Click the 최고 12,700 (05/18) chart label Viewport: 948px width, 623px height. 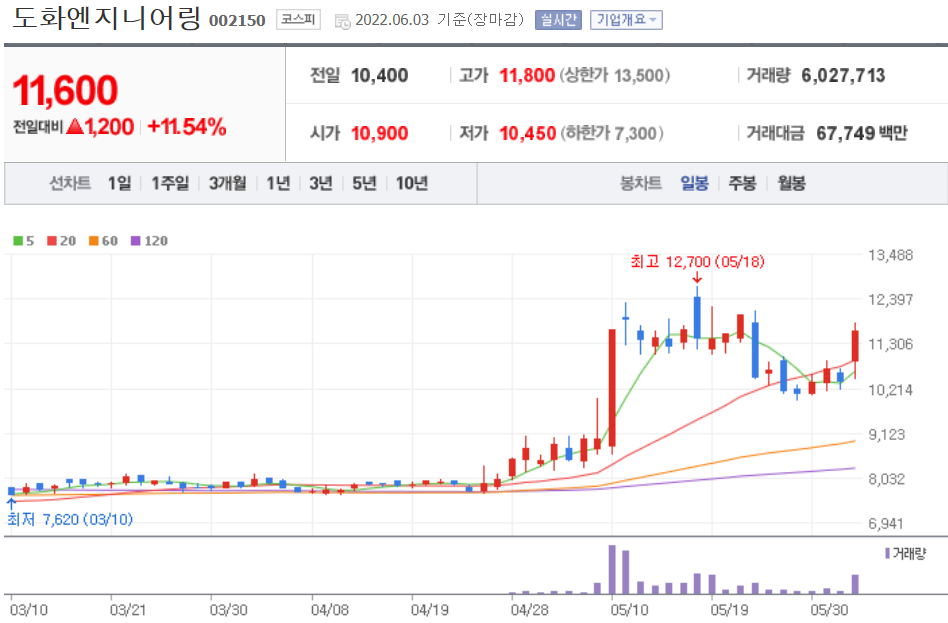pos(697,261)
